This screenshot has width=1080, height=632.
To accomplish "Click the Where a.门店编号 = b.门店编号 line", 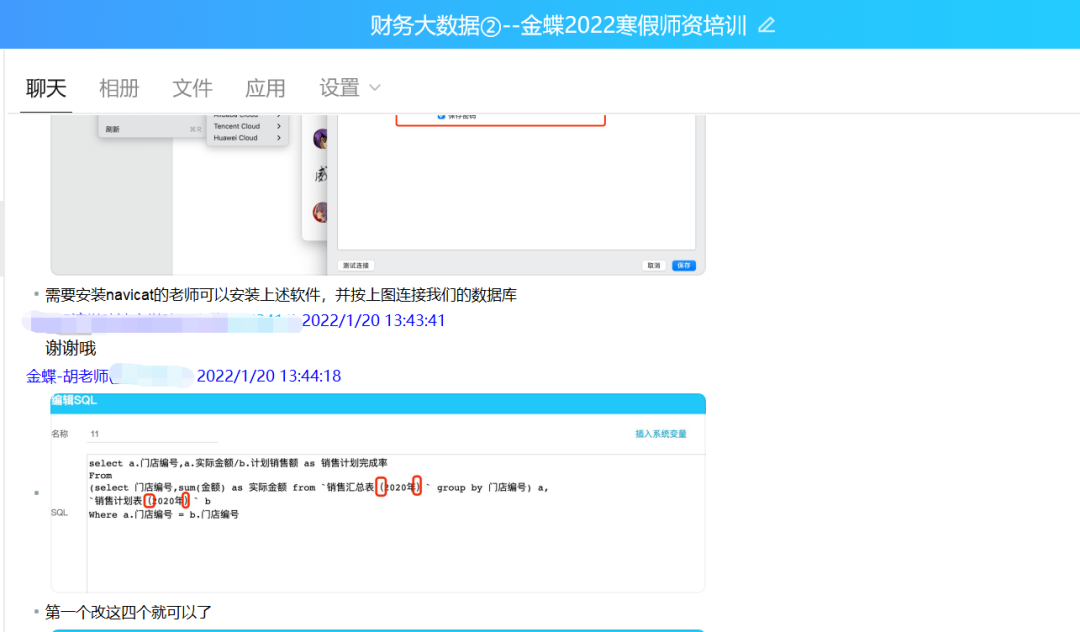I will click(x=164, y=514).
